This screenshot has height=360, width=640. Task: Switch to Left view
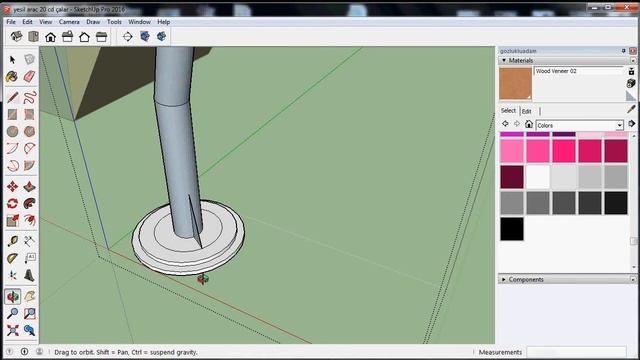click(101, 37)
